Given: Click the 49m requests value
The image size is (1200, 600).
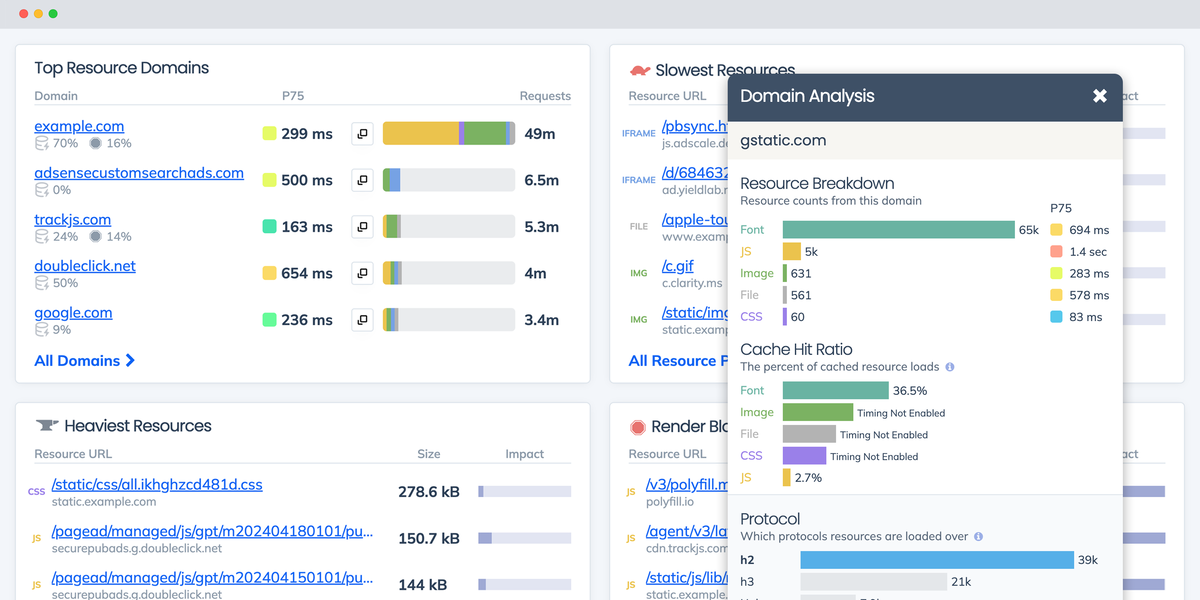Looking at the screenshot, I should [540, 134].
